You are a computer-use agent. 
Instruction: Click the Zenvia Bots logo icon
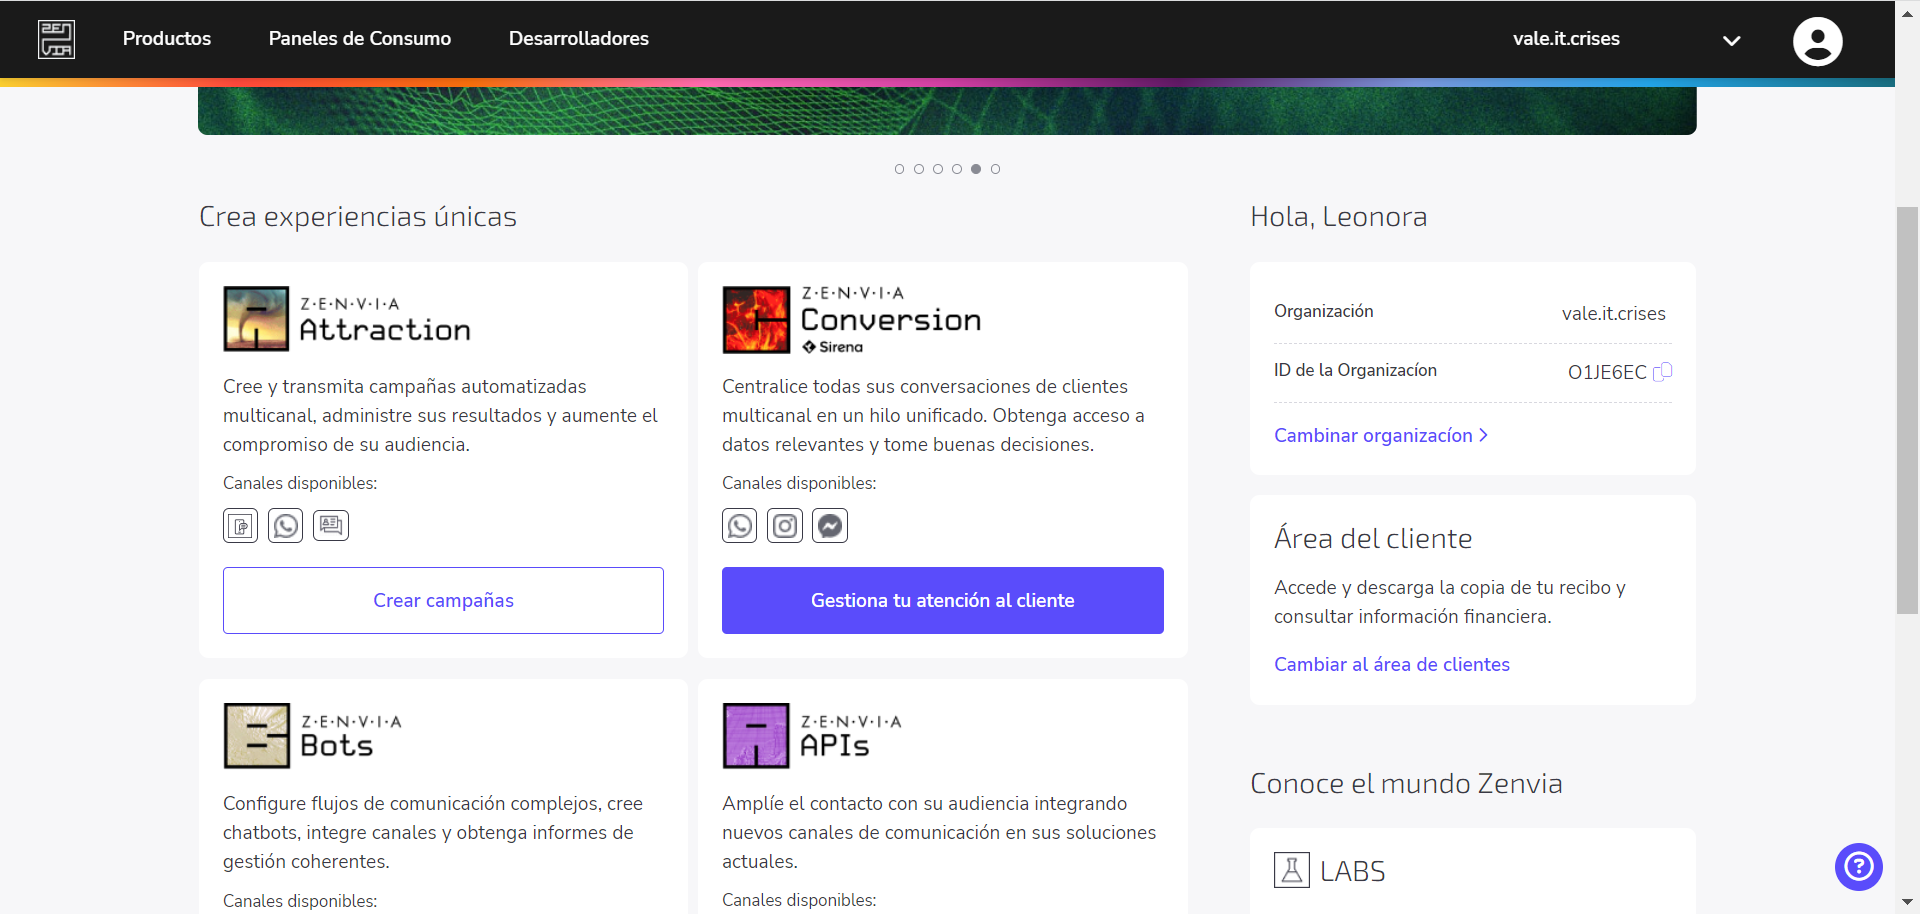(x=256, y=736)
